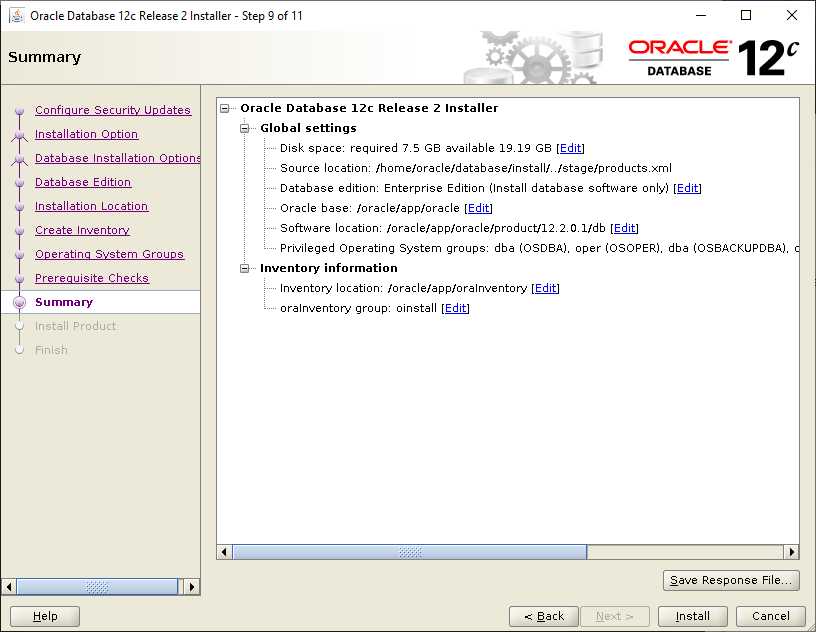Click the Configure Security Updates step bullet

(19, 110)
